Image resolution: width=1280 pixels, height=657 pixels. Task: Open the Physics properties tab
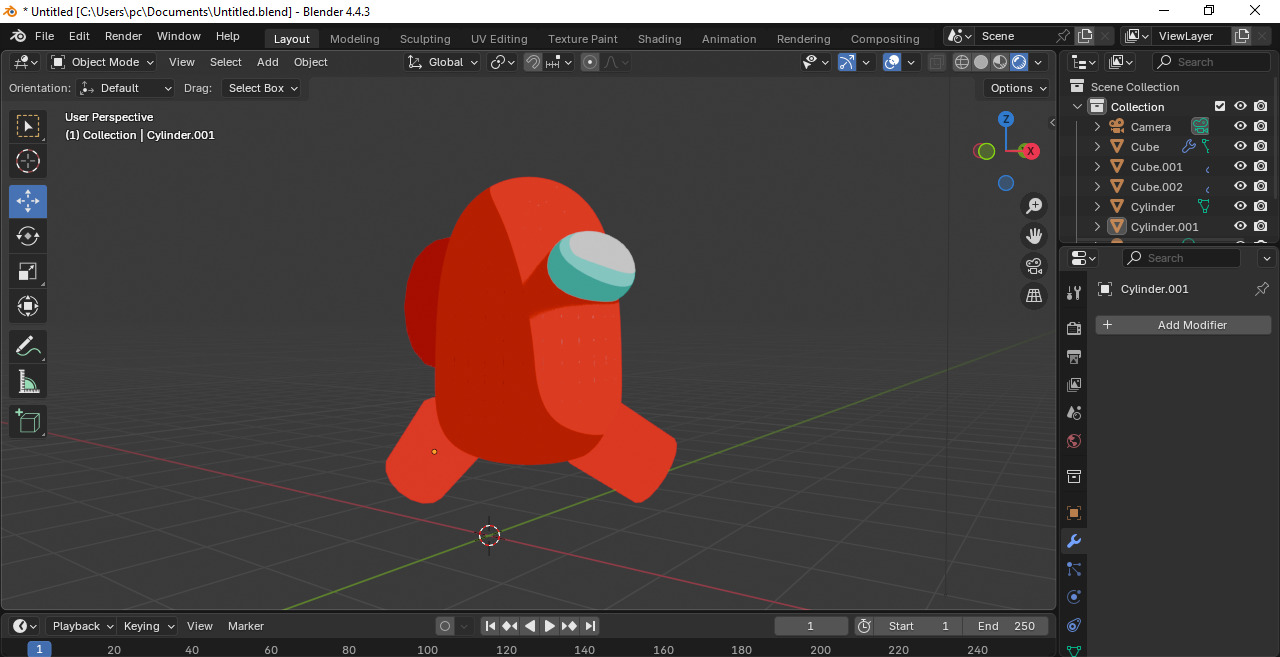[1074, 597]
